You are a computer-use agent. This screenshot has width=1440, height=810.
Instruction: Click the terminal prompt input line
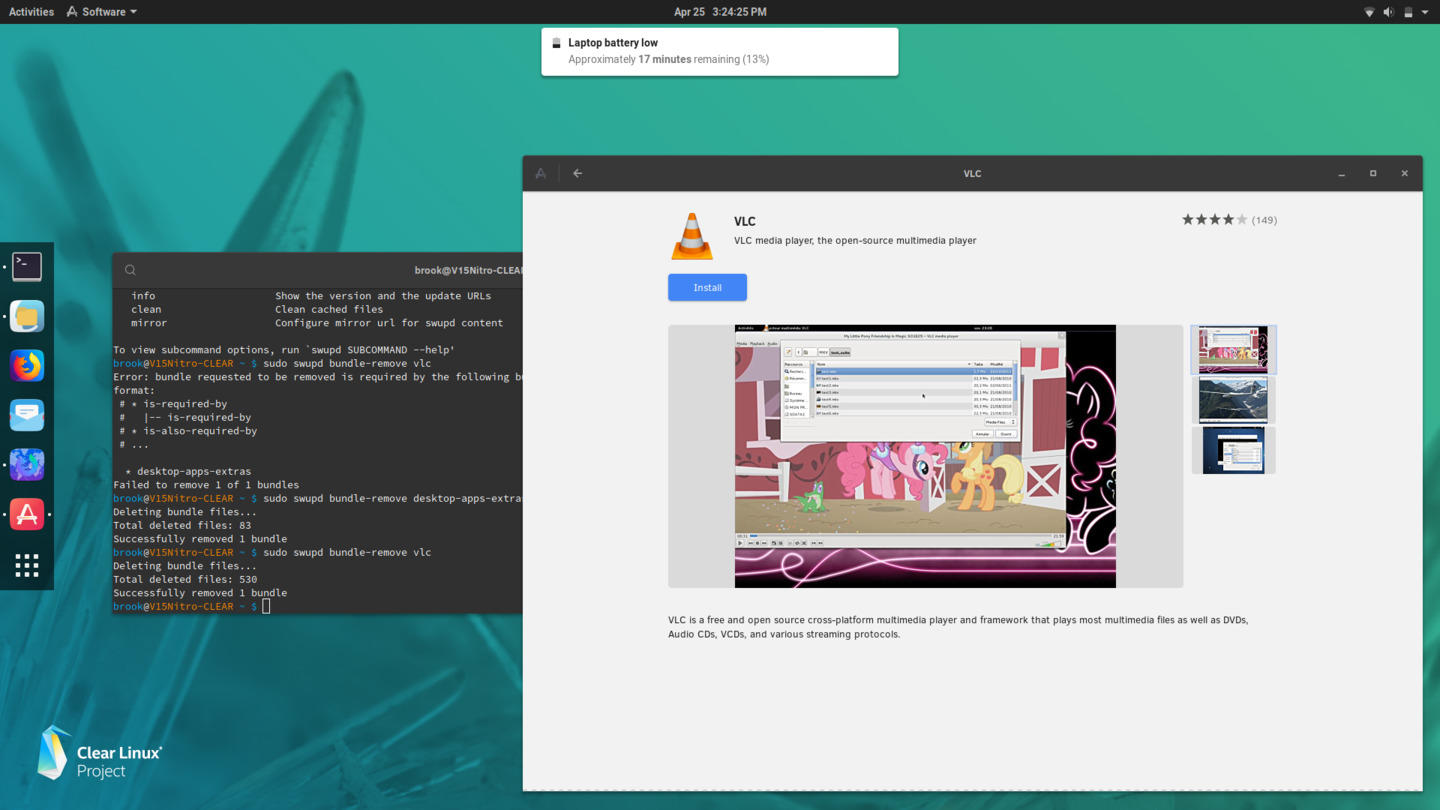[x=192, y=606]
